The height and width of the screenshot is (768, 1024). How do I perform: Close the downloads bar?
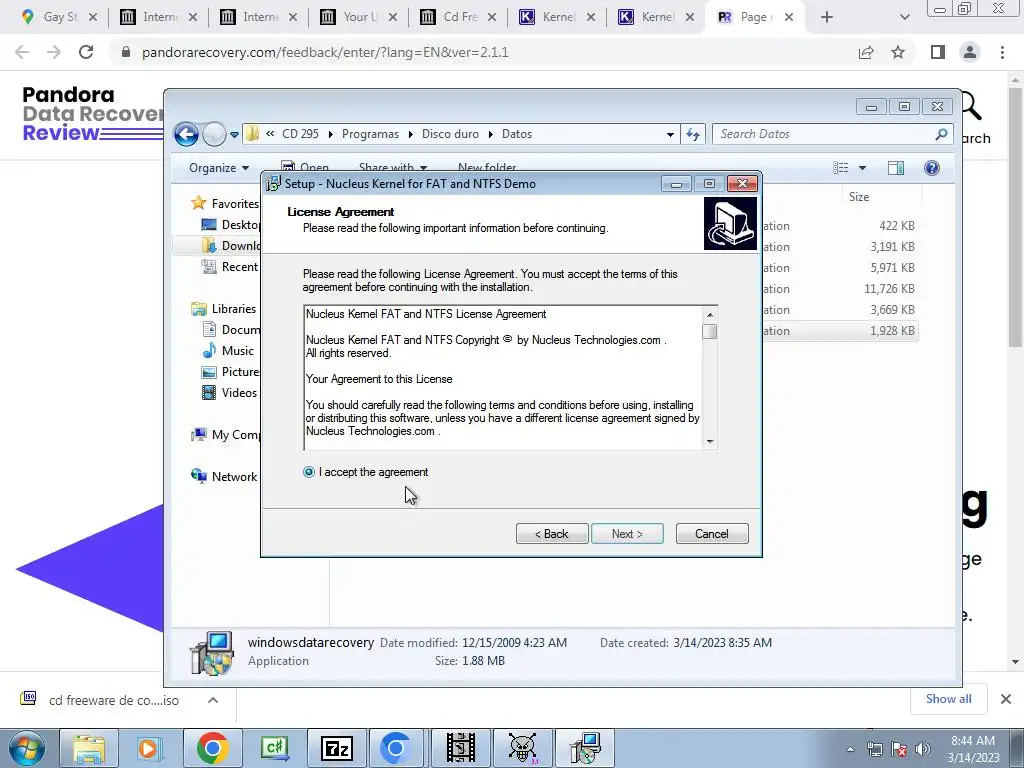pyautogui.click(x=1006, y=699)
